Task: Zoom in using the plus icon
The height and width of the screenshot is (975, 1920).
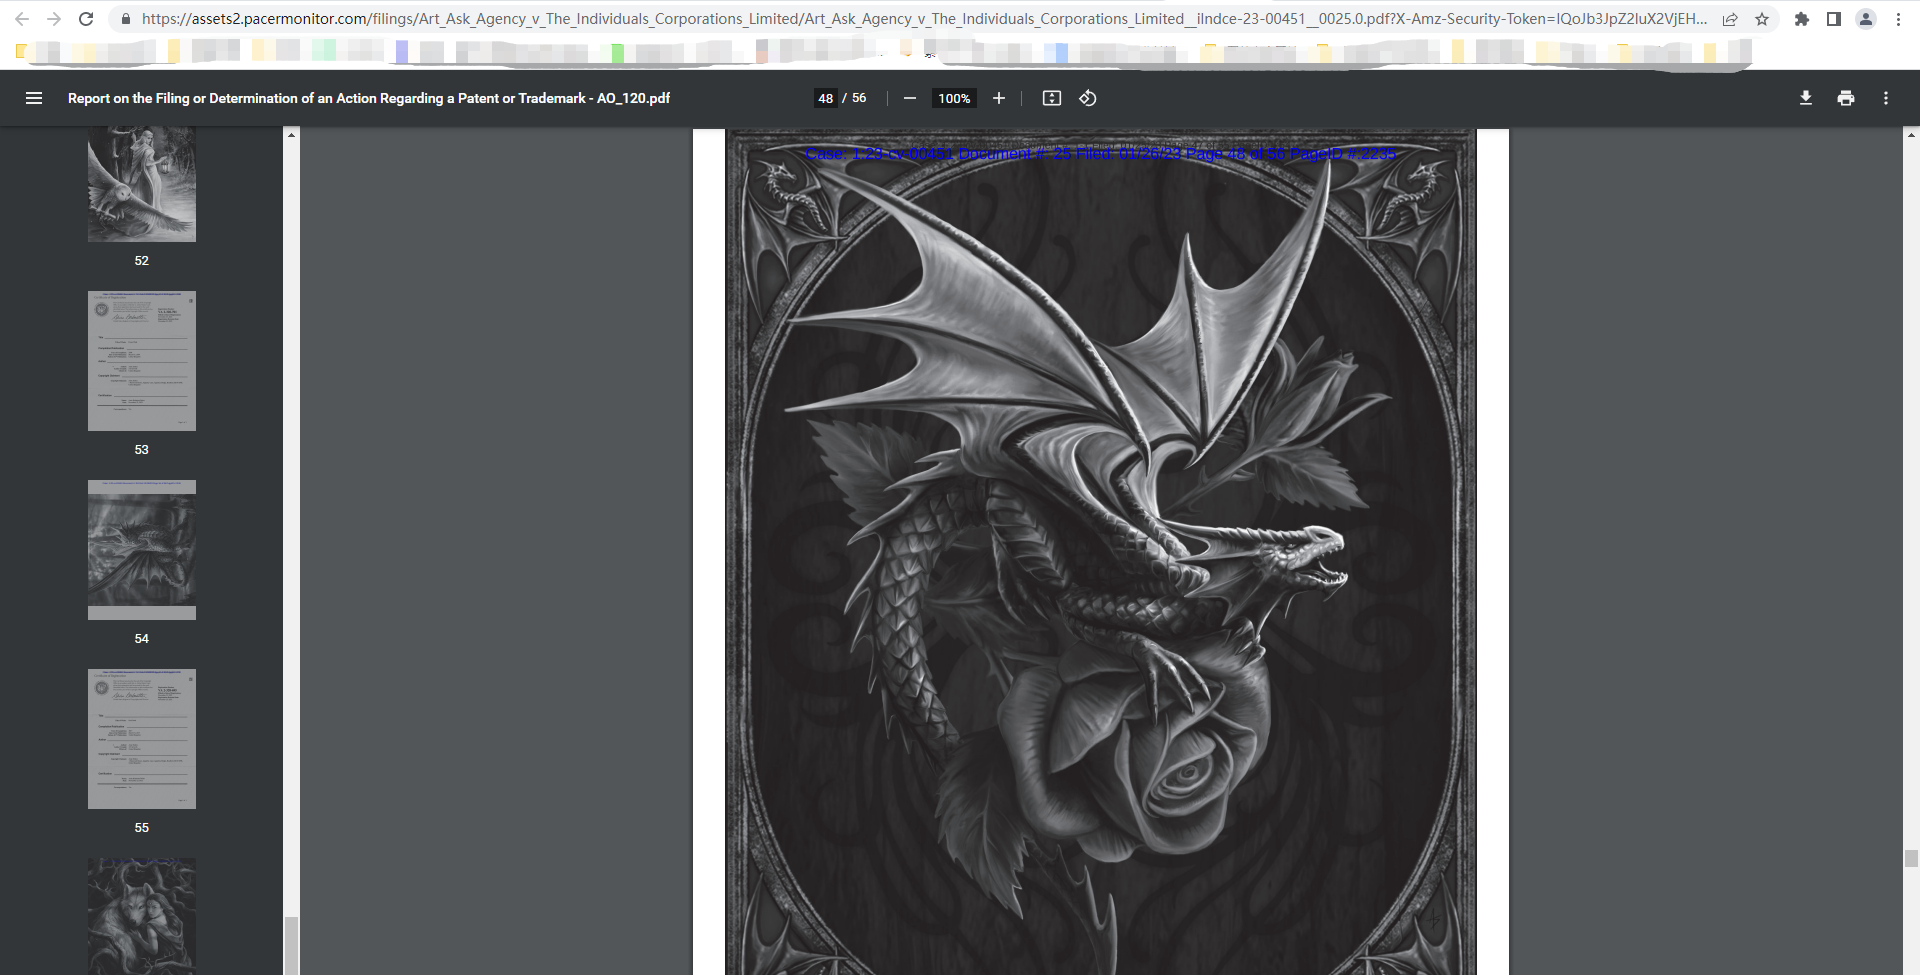Action: 998,98
